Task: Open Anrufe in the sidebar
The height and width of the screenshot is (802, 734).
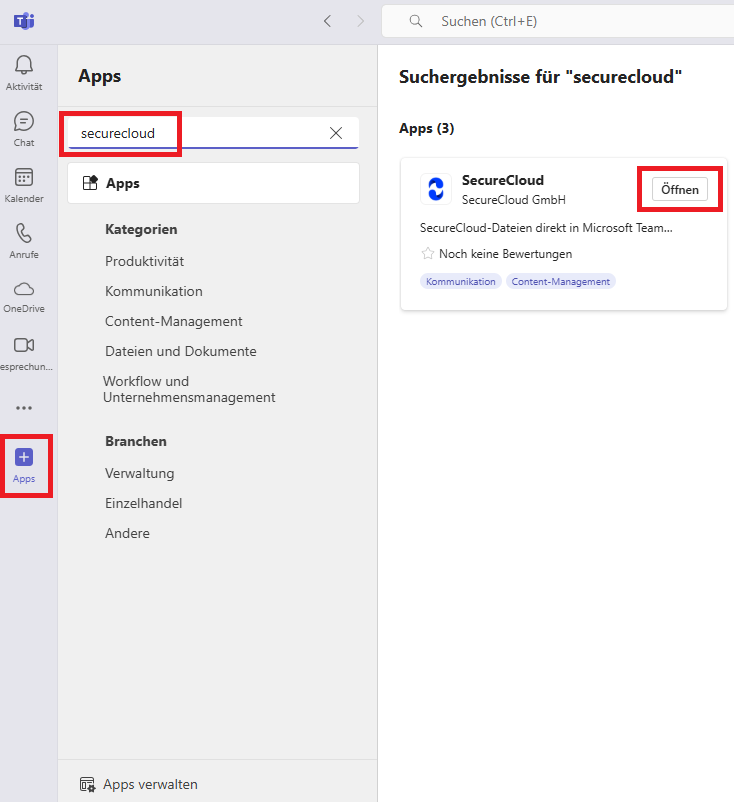Action: click(24, 240)
